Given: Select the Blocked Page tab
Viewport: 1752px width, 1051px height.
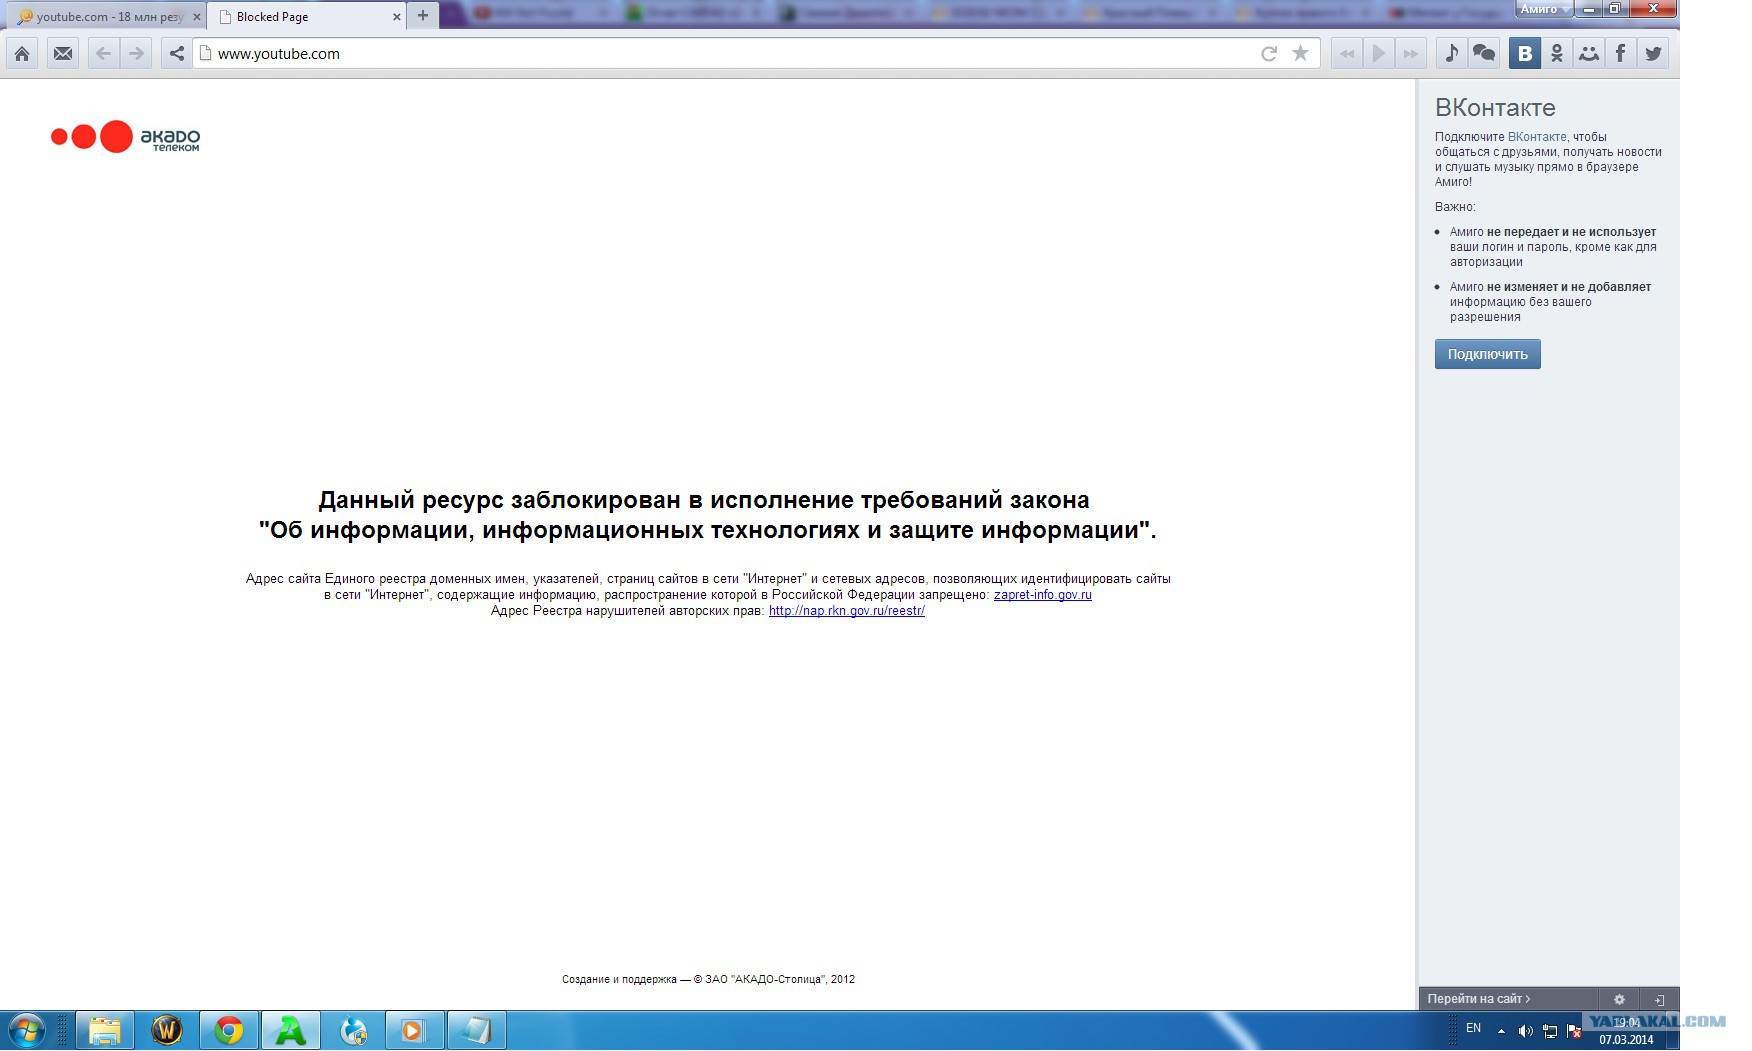Looking at the screenshot, I should click(x=306, y=17).
